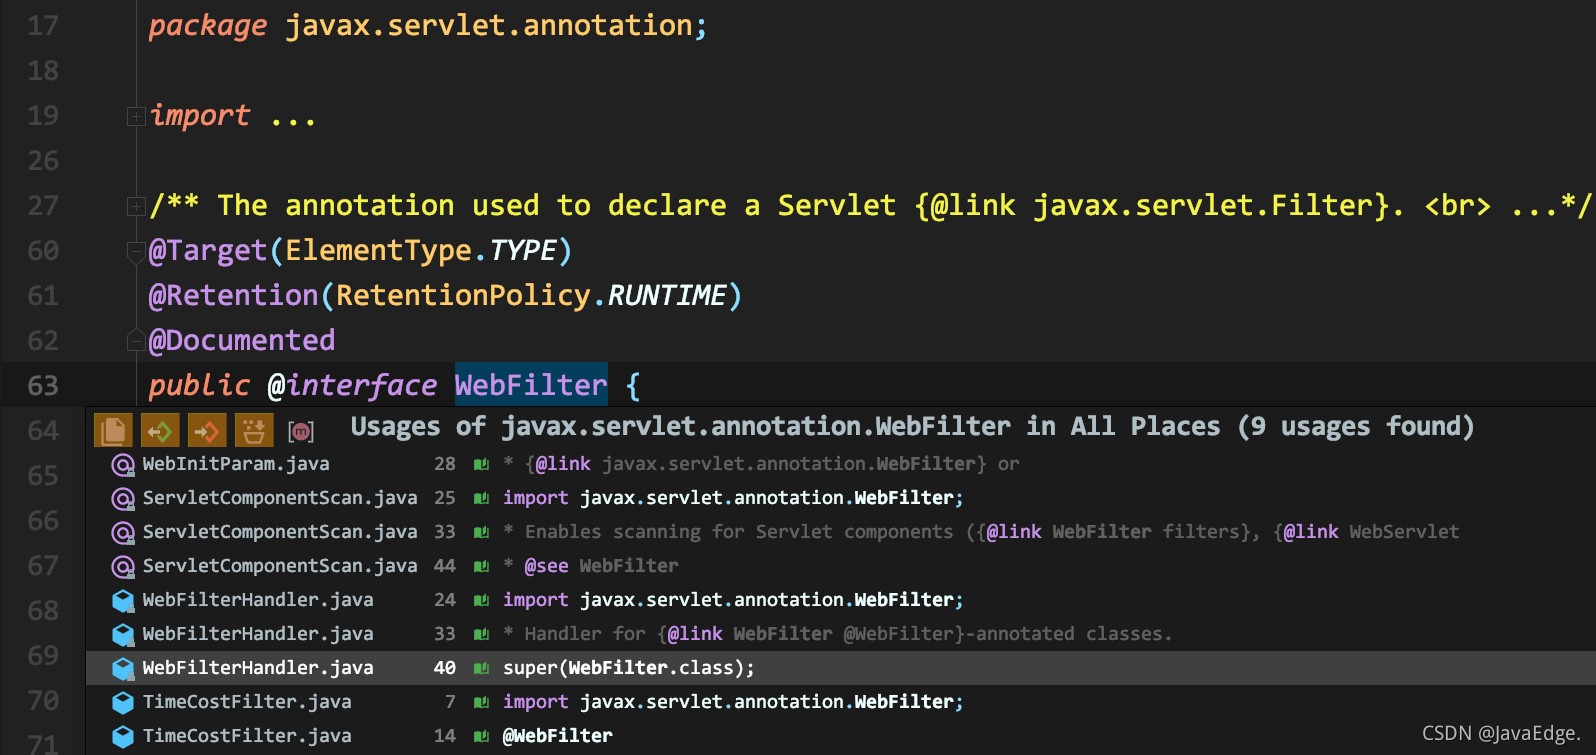Screen dimensions: 1596x755
Task: Click class icon of WebFilterHandler.java line 24
Action: click(122, 601)
